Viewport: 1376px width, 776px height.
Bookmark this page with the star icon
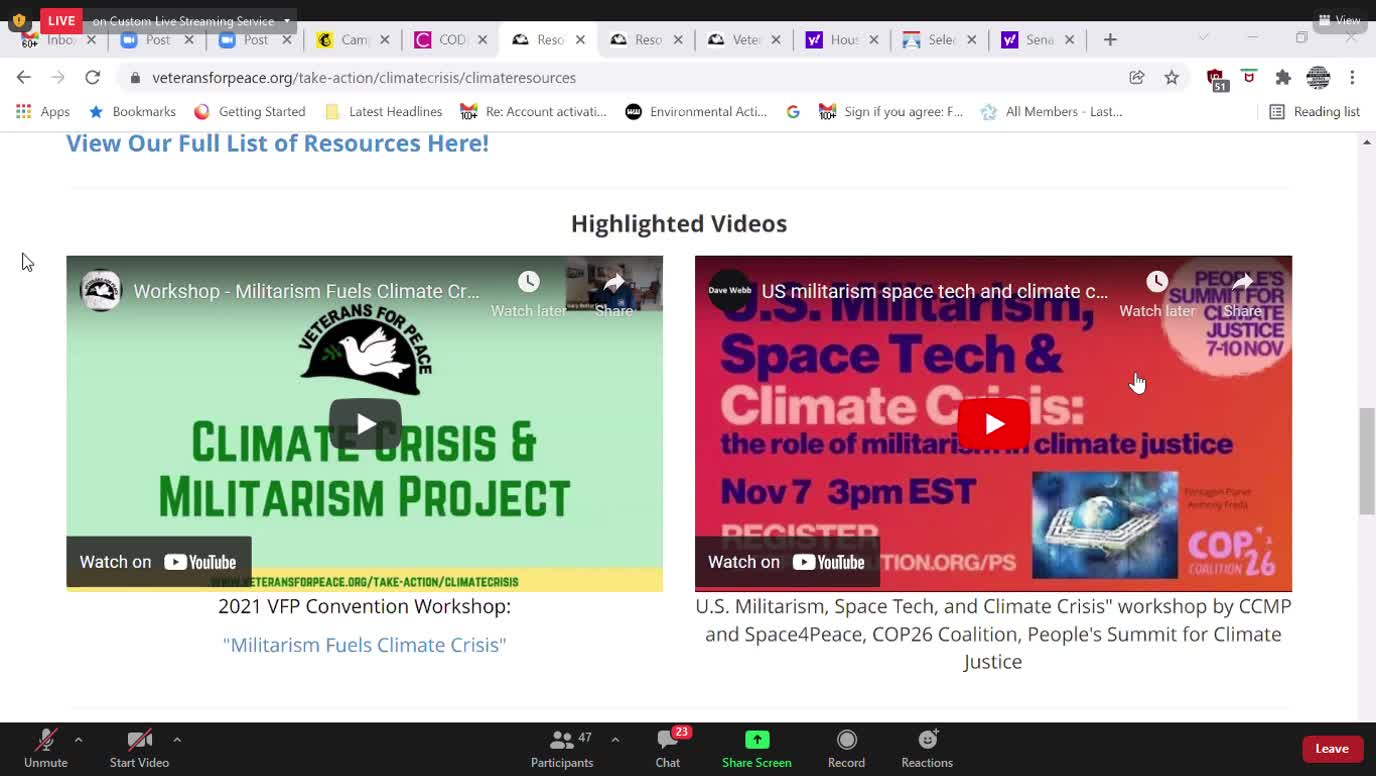point(1172,77)
